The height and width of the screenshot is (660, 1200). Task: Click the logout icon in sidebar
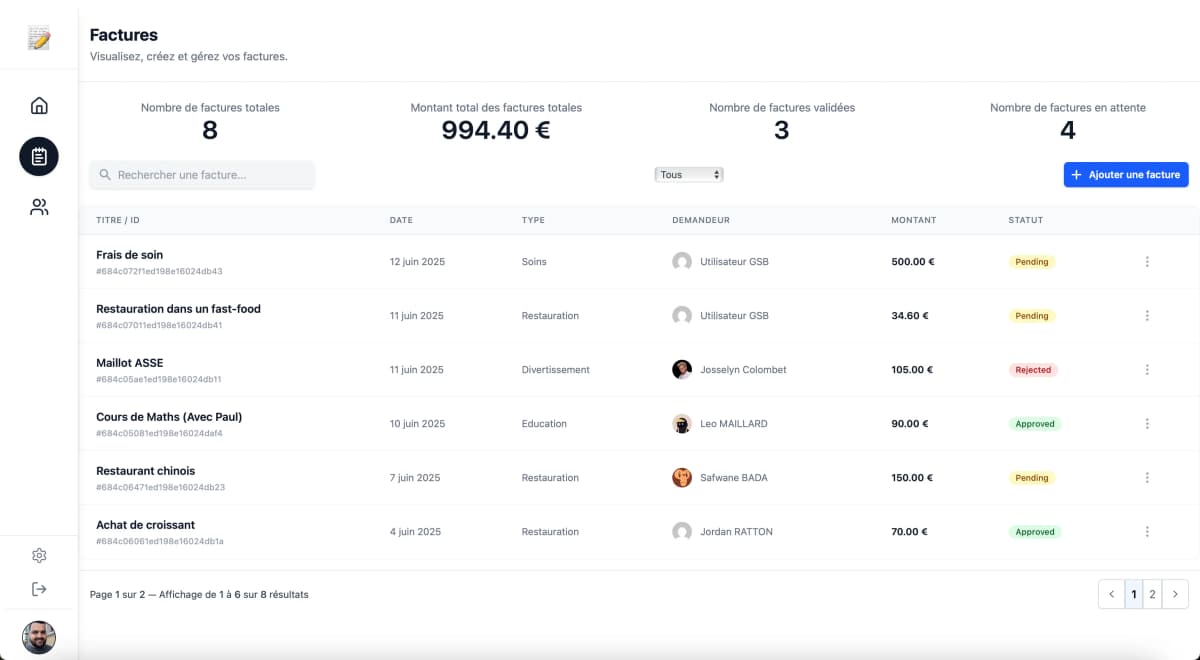coord(39,589)
